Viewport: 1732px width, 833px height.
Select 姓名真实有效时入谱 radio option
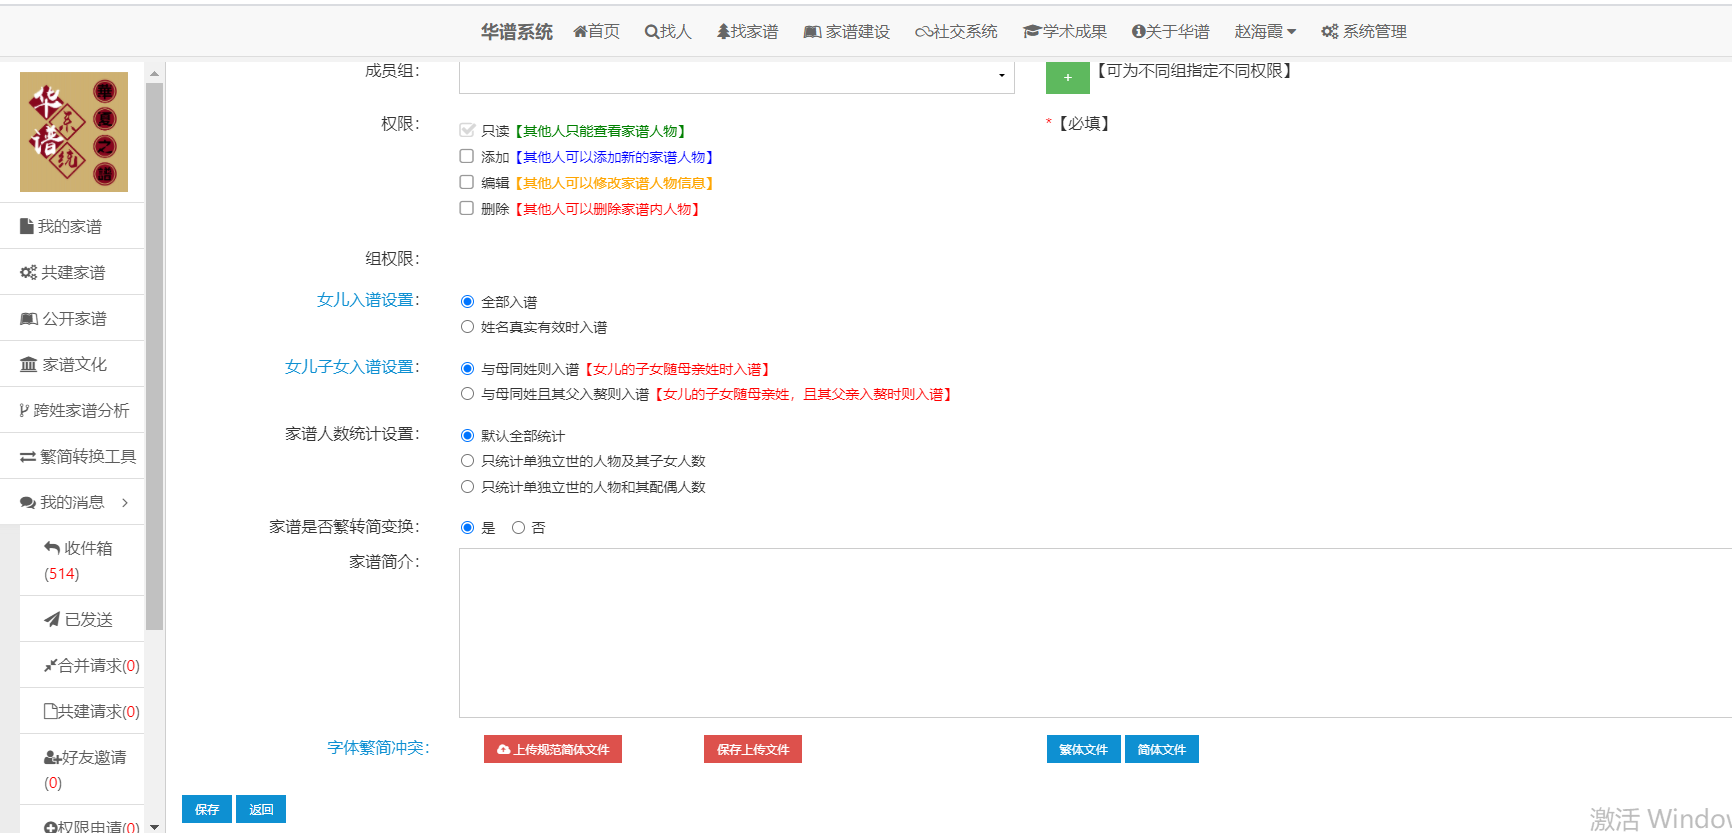(x=467, y=326)
